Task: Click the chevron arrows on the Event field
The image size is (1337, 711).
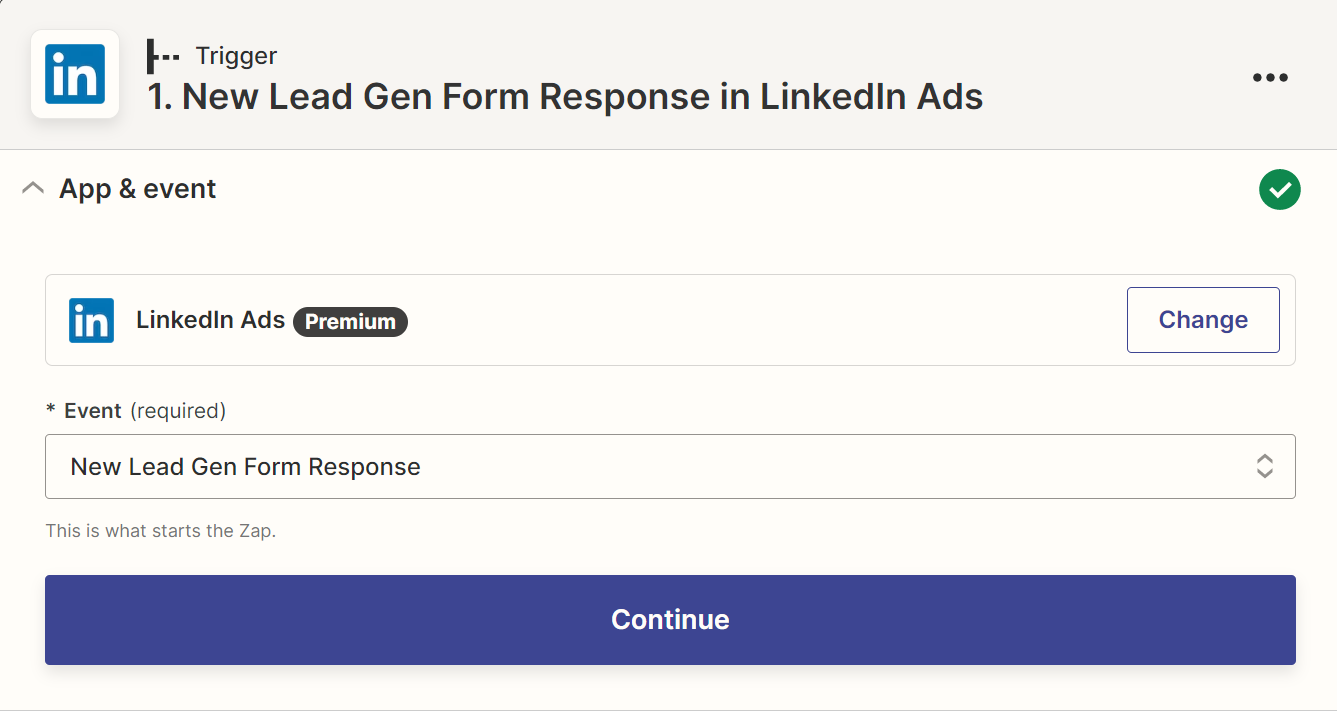Action: (1264, 466)
